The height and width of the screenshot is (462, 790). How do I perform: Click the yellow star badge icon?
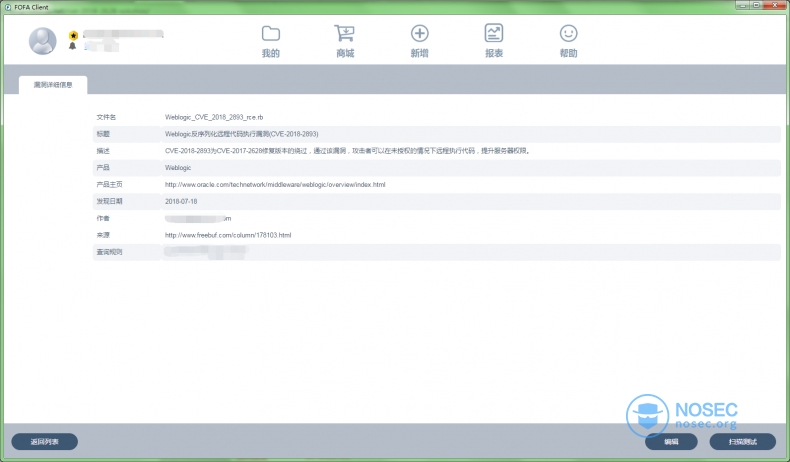click(74, 35)
